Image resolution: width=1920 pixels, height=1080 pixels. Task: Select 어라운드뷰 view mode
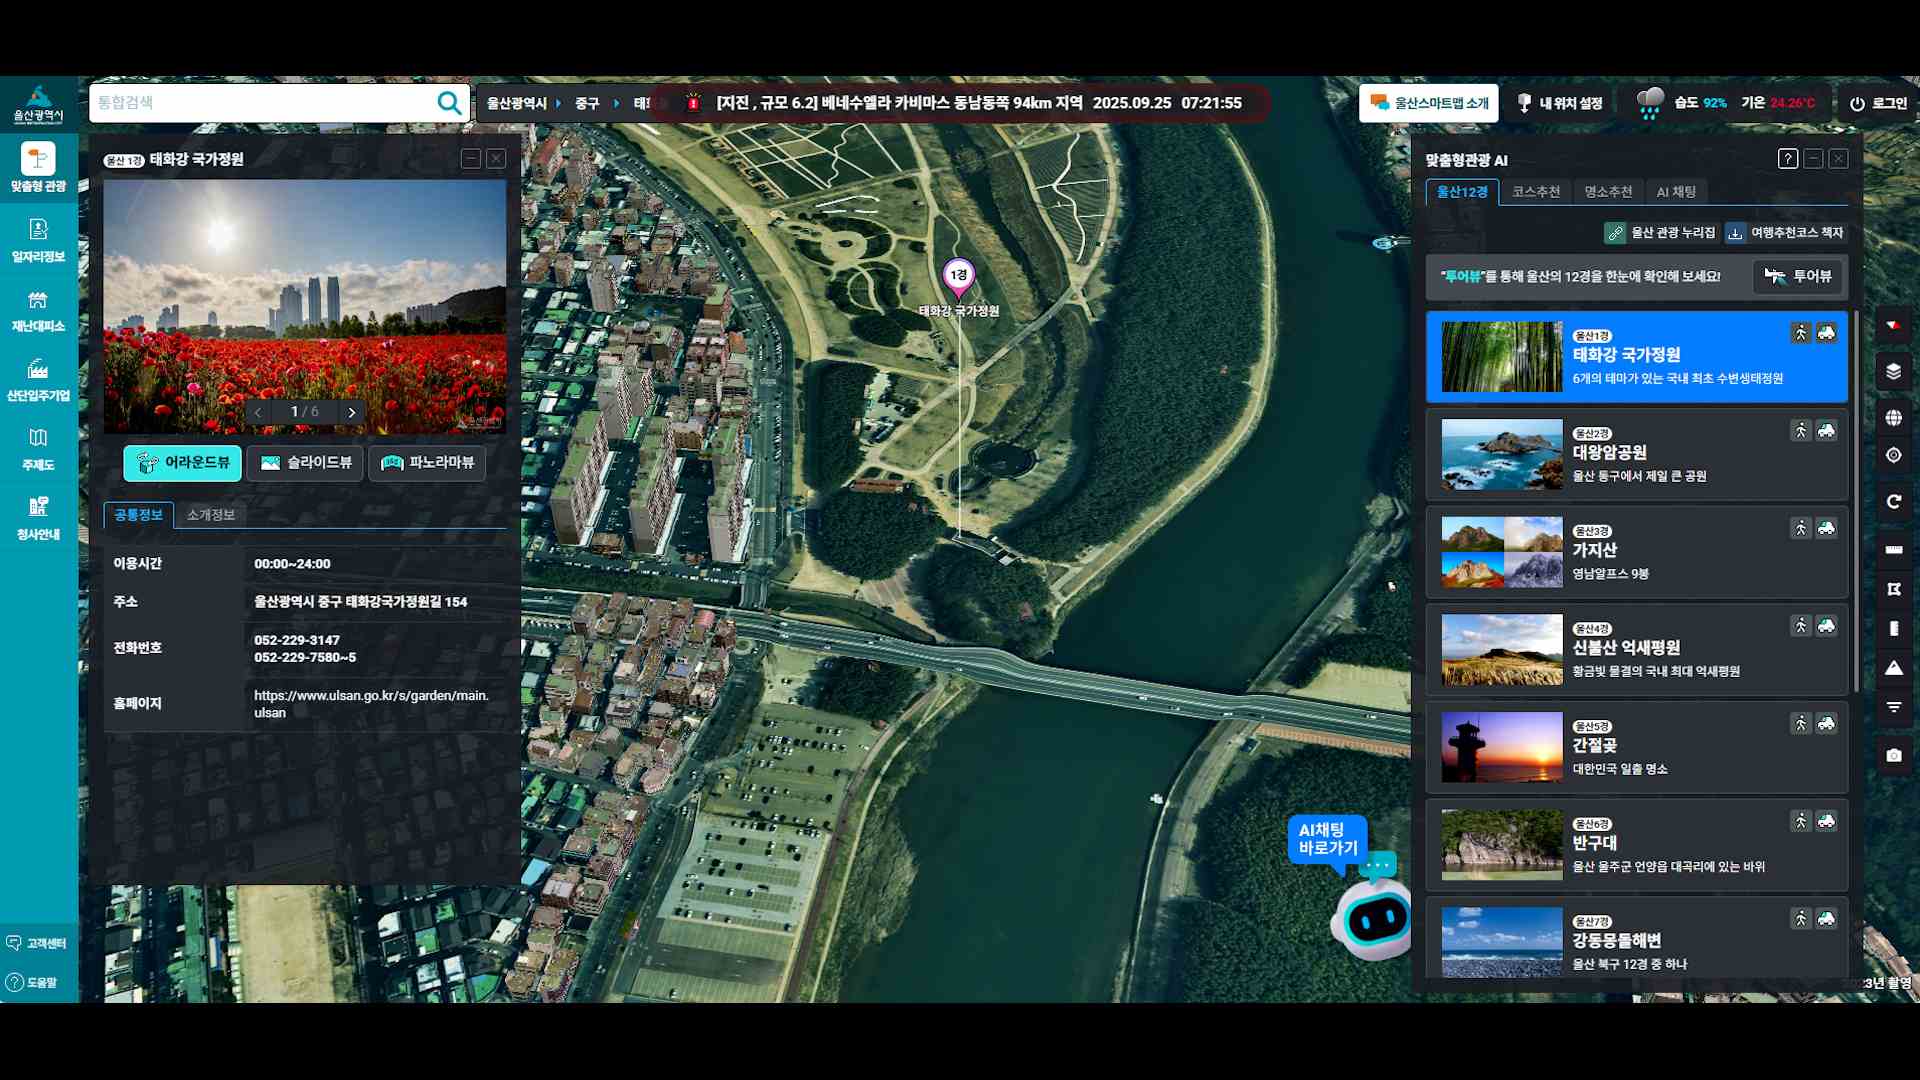pyautogui.click(x=182, y=463)
